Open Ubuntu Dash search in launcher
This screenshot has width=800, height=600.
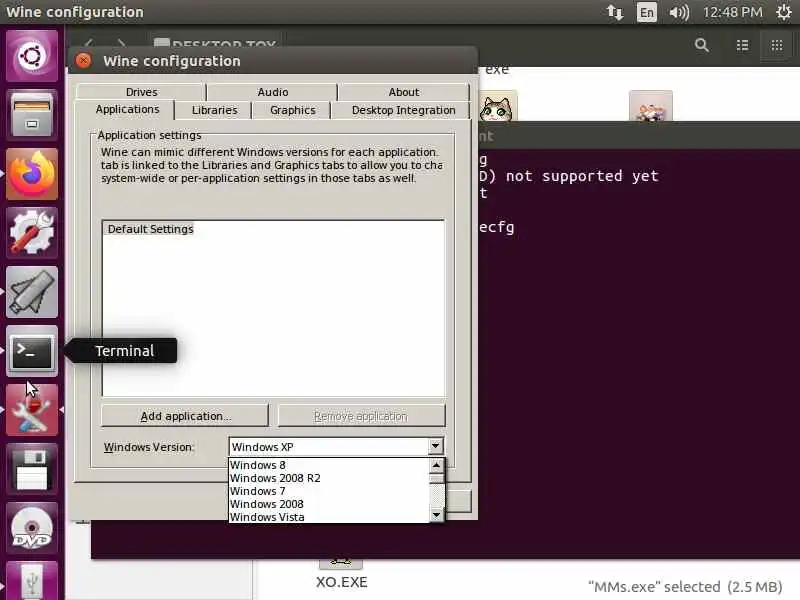[32, 56]
